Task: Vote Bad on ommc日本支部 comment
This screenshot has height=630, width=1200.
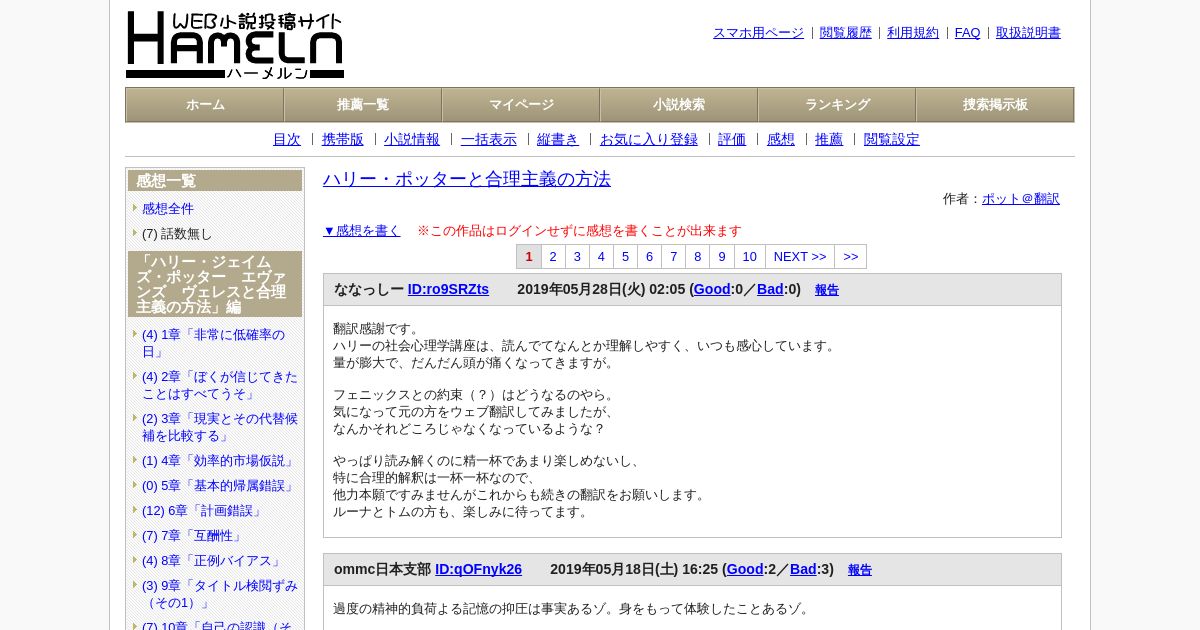Action: (x=803, y=570)
